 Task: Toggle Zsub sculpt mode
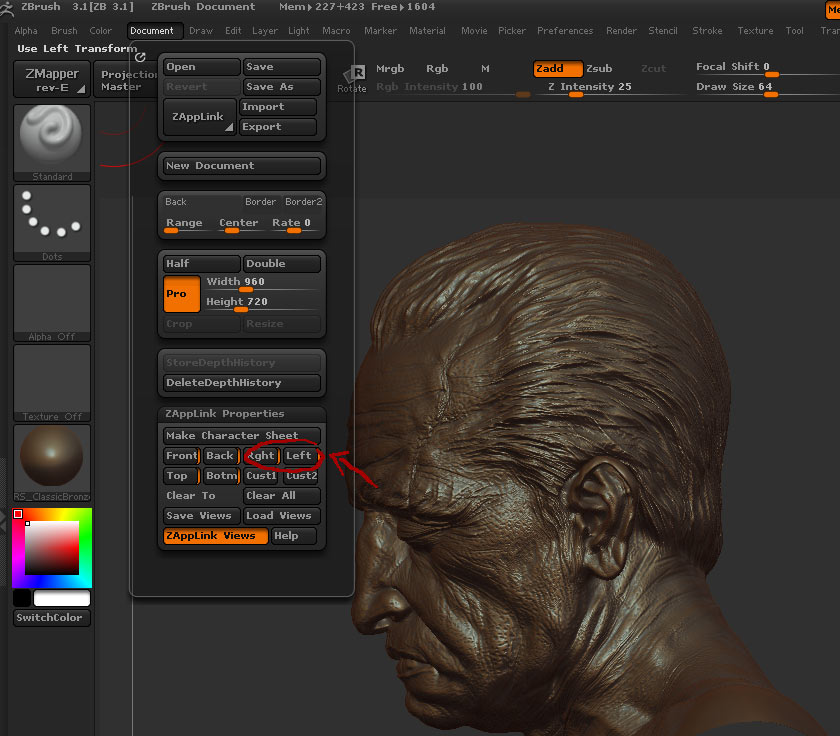tap(599, 69)
